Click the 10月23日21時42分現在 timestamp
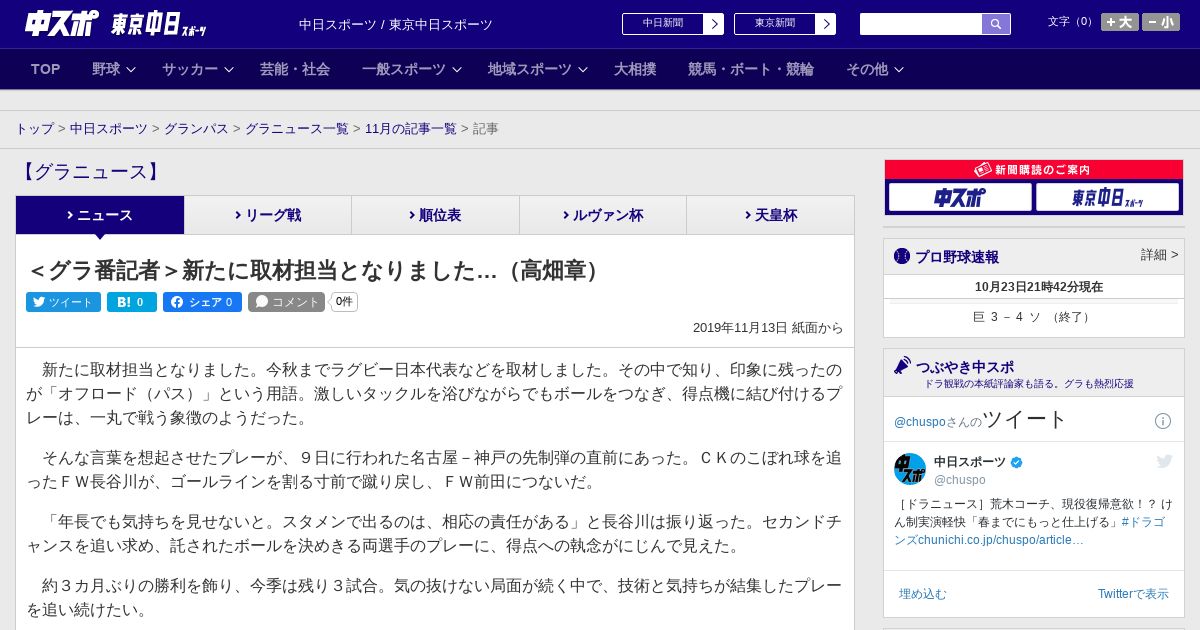1200x630 pixels. (1039, 287)
